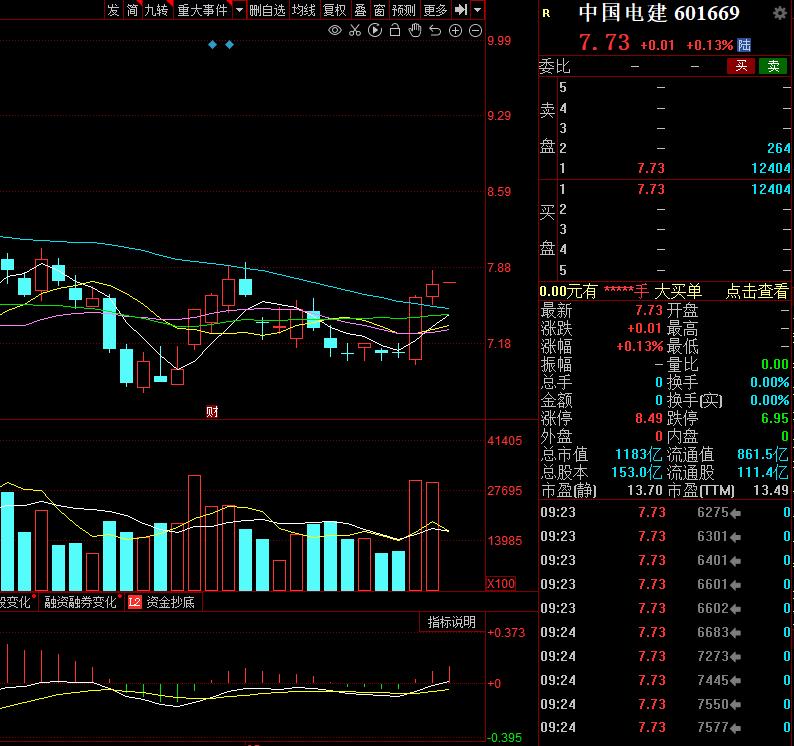794x746 pixels.
Task: Zoom in with the plus circle icon
Action: coord(455,31)
